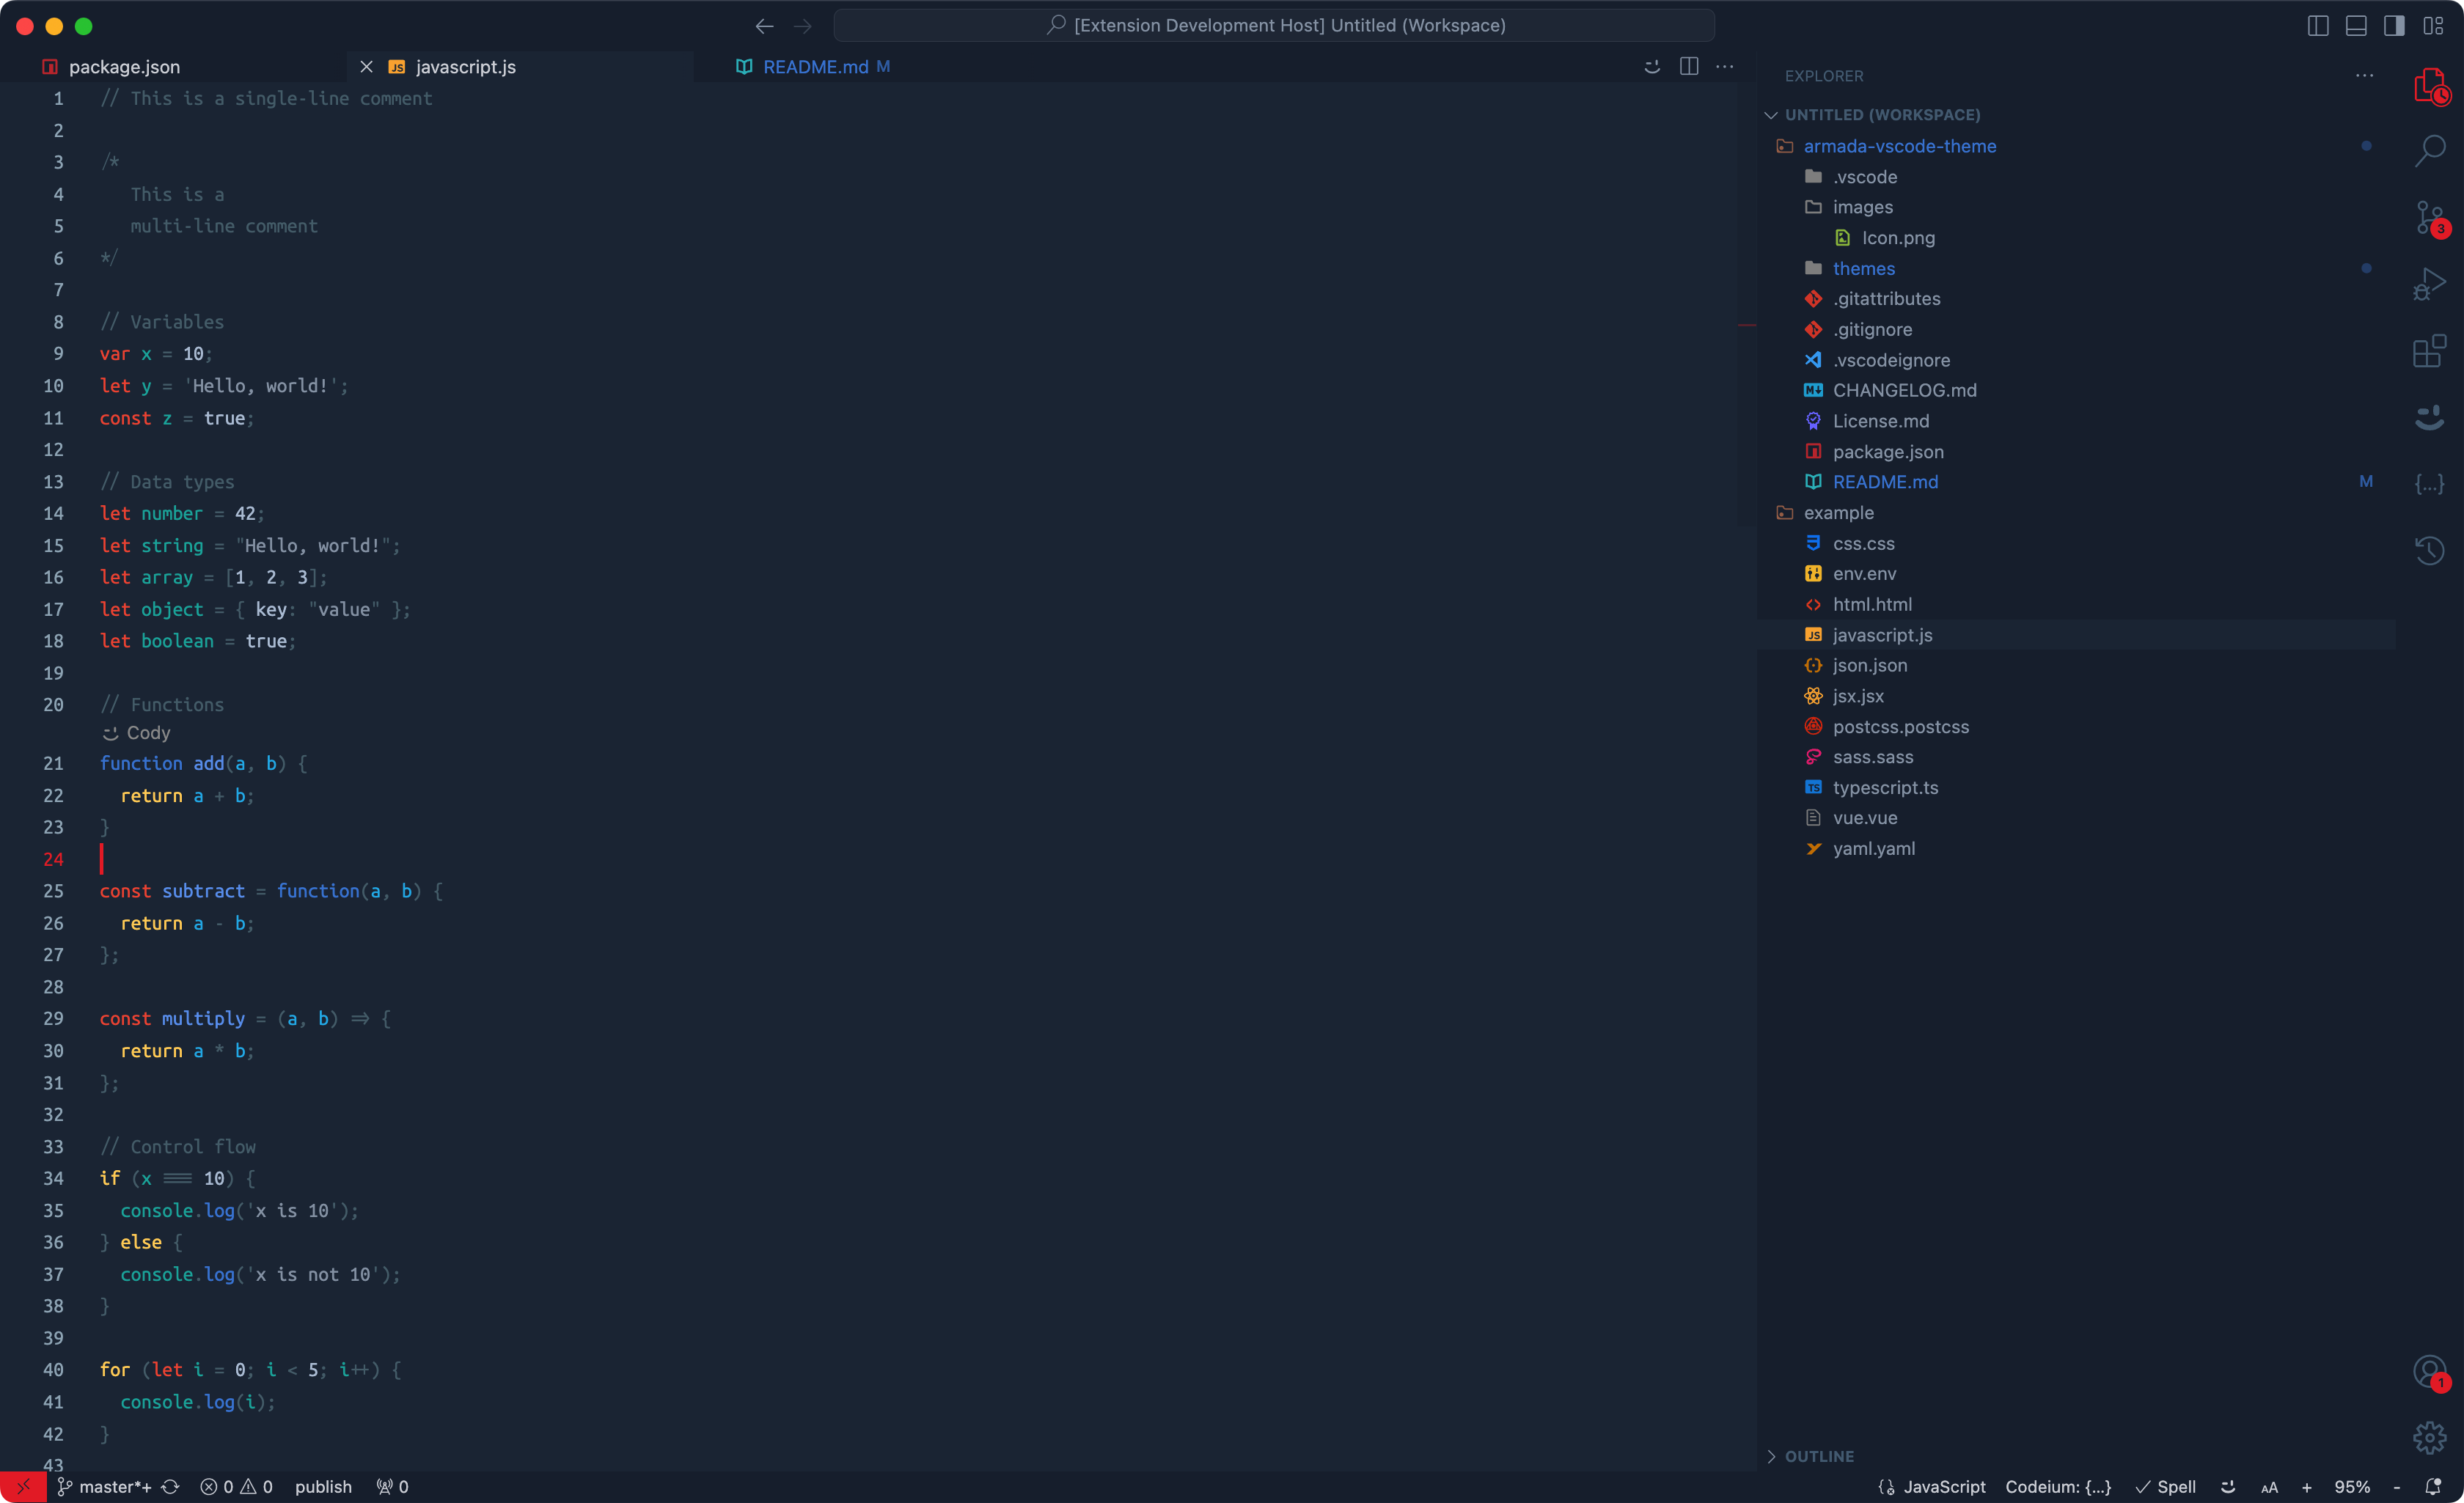Image resolution: width=2464 pixels, height=1503 pixels.
Task: Toggle the primary side bar button
Action: 2394,26
